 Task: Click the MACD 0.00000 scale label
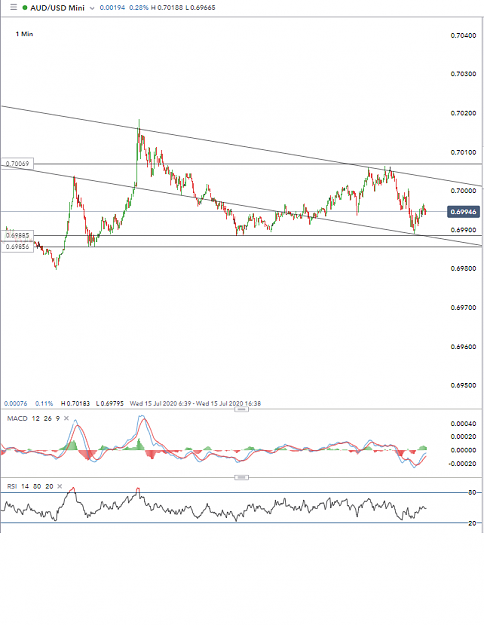(x=463, y=450)
